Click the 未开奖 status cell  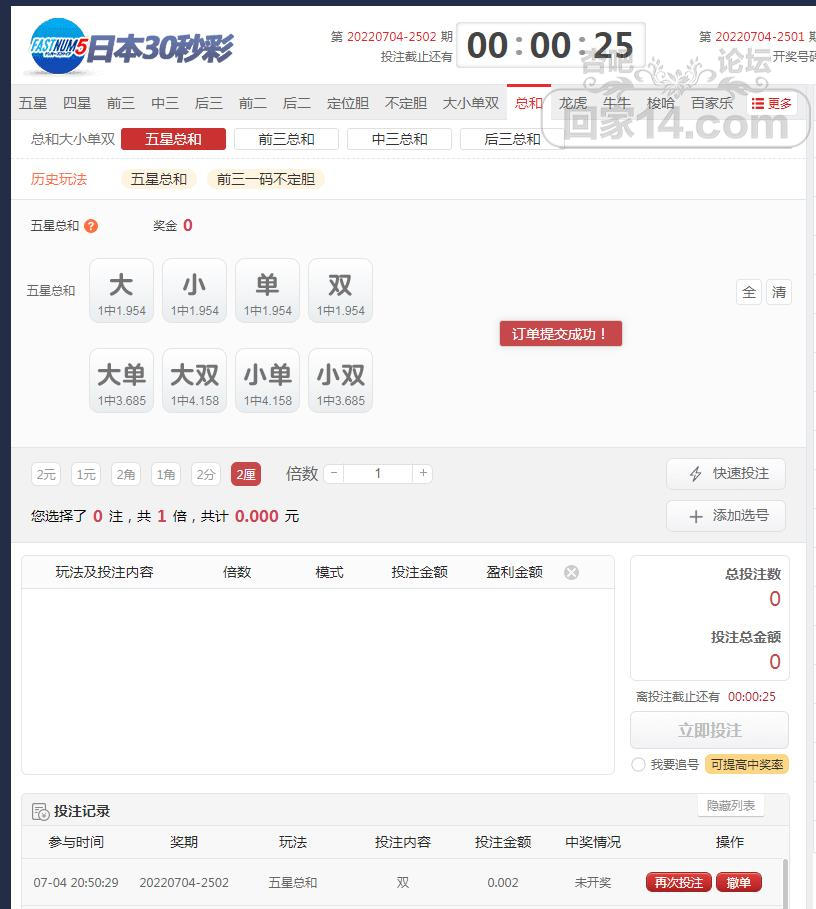tap(593, 883)
